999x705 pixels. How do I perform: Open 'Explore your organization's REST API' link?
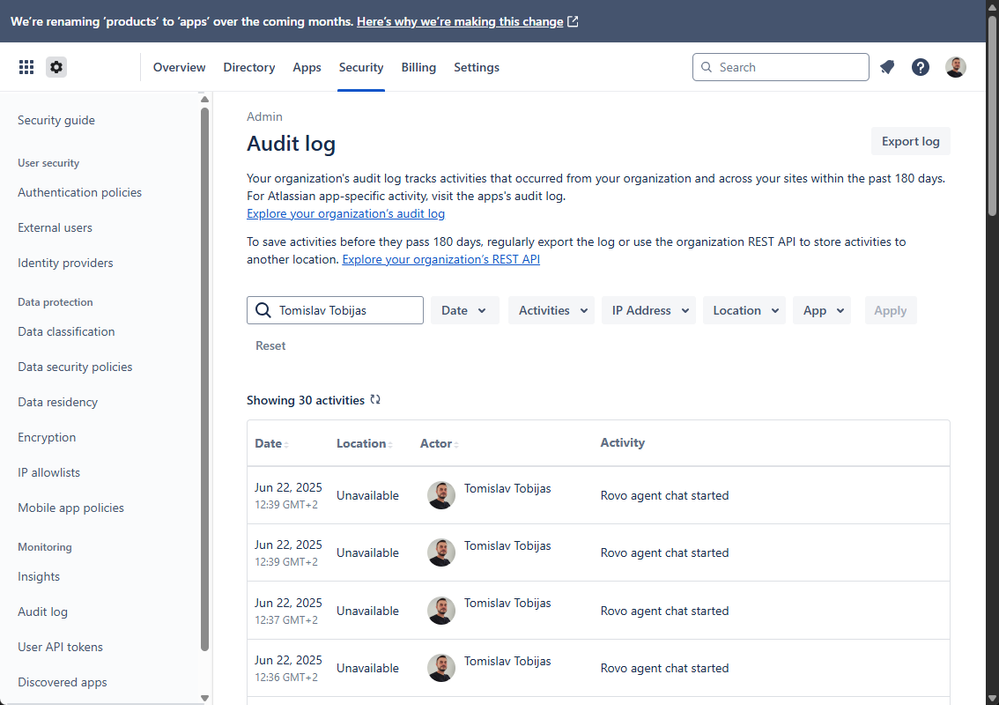point(441,259)
